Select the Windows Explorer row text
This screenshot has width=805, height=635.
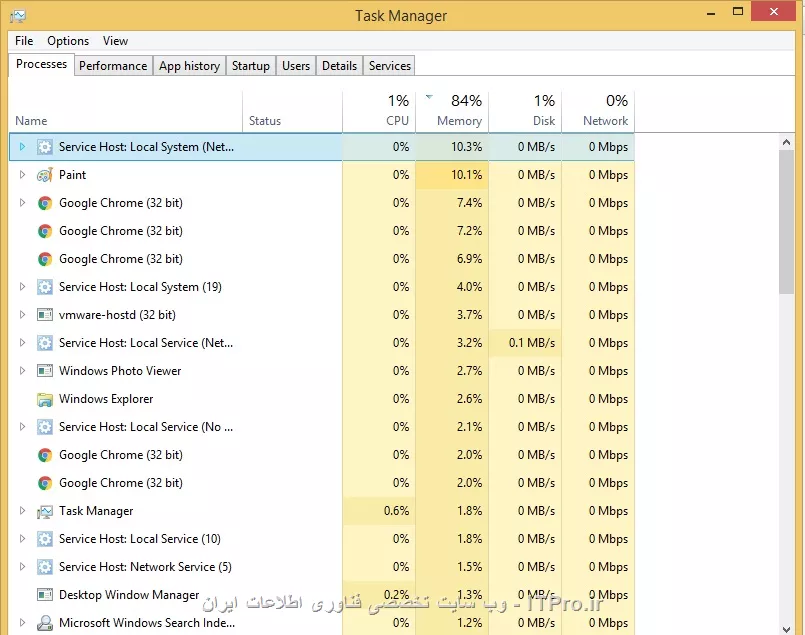tap(106, 399)
